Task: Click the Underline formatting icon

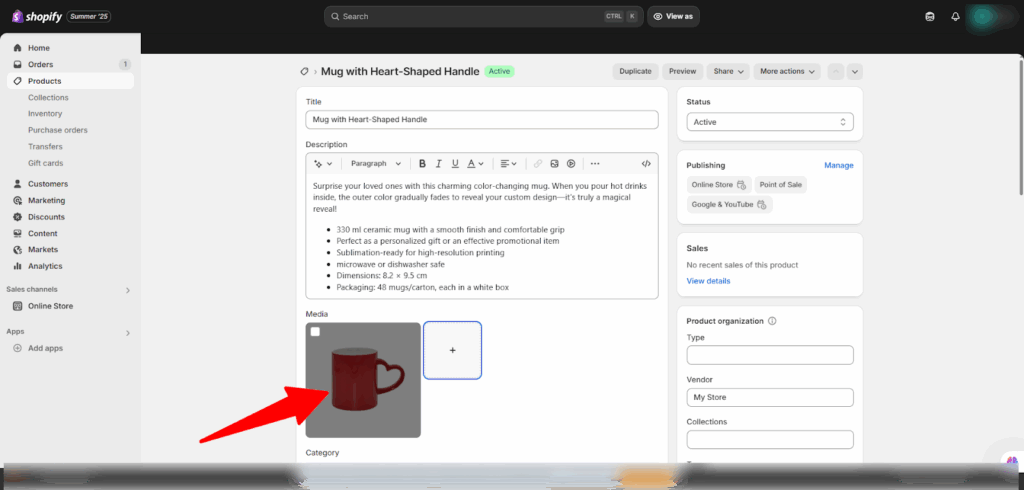Action: pyautogui.click(x=455, y=164)
